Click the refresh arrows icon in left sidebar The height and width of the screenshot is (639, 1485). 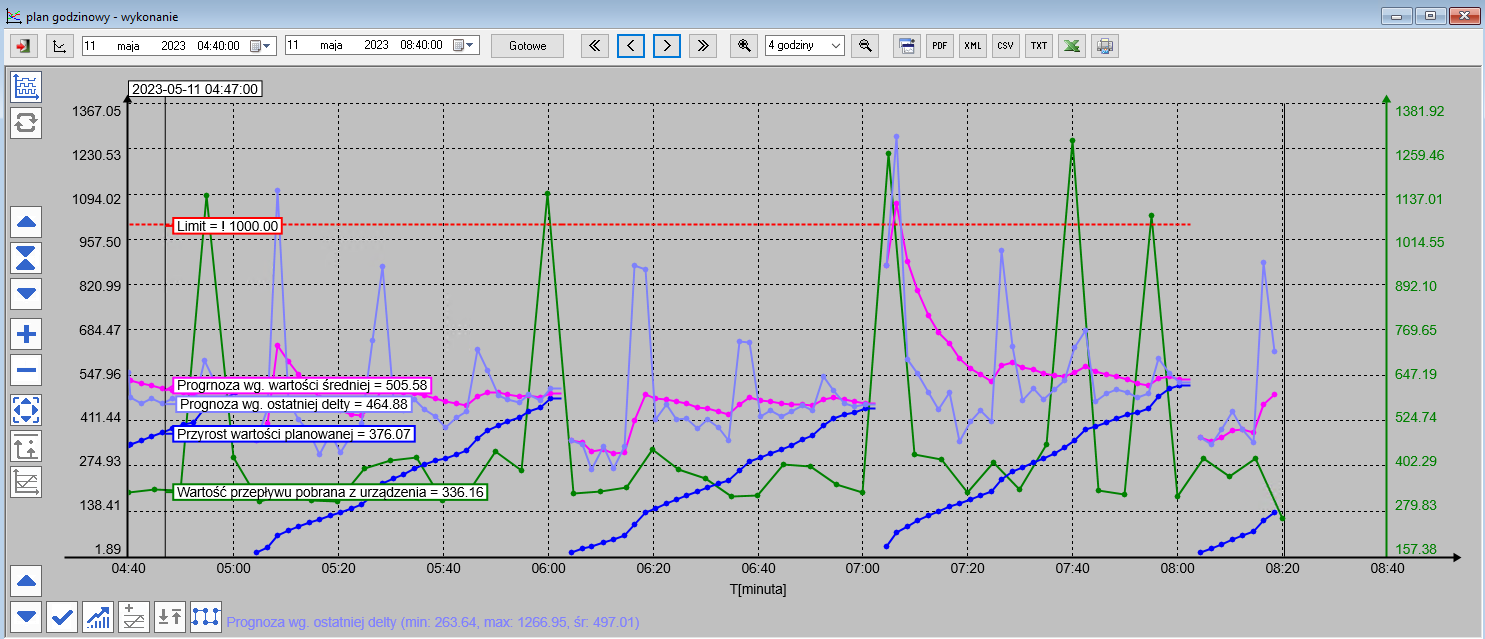coord(26,123)
